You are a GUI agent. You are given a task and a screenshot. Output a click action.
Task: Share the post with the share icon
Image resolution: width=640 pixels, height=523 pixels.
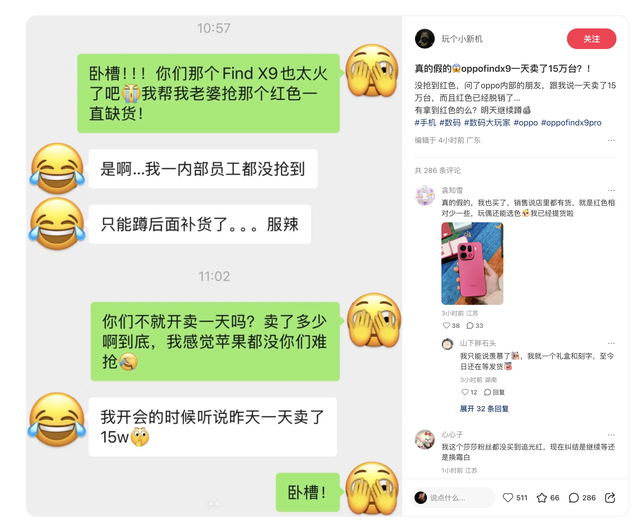click(x=610, y=498)
